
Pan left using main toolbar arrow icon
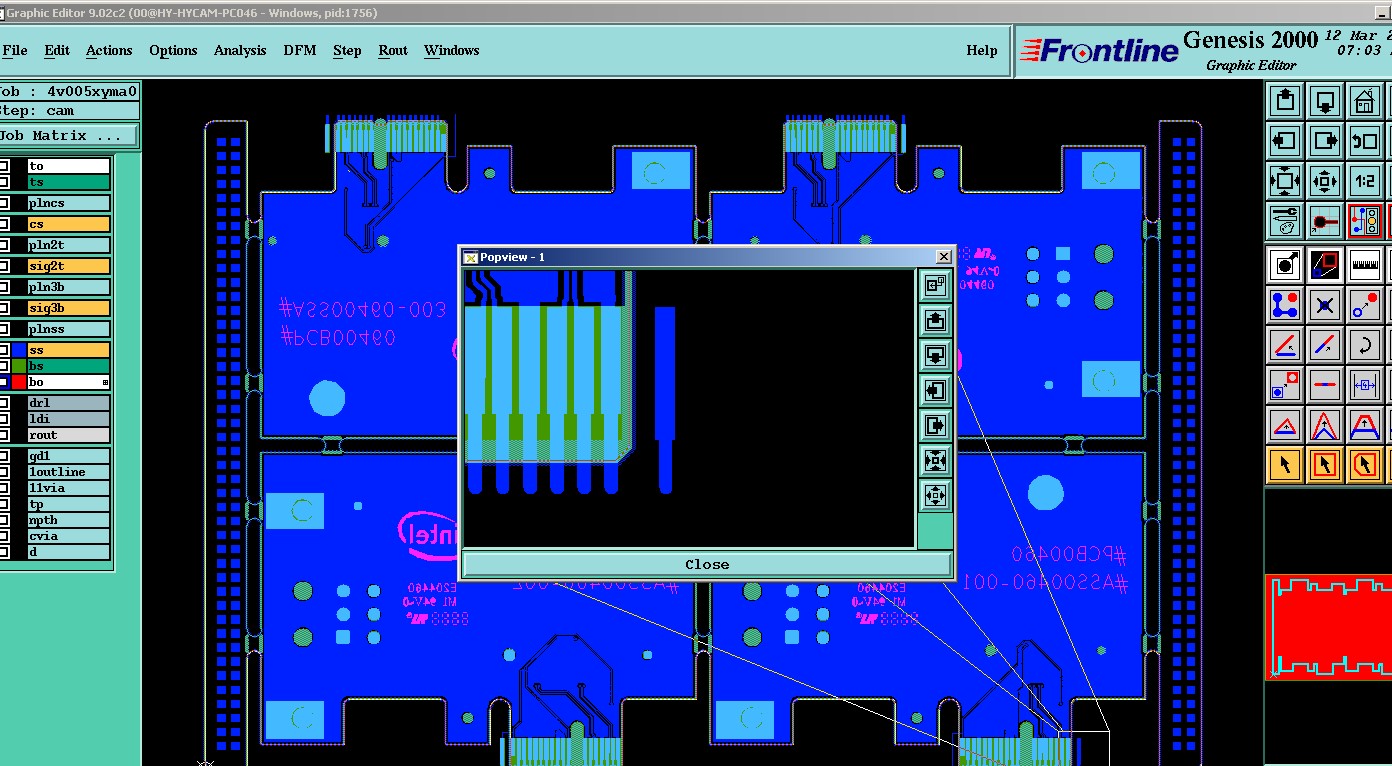pos(1285,141)
